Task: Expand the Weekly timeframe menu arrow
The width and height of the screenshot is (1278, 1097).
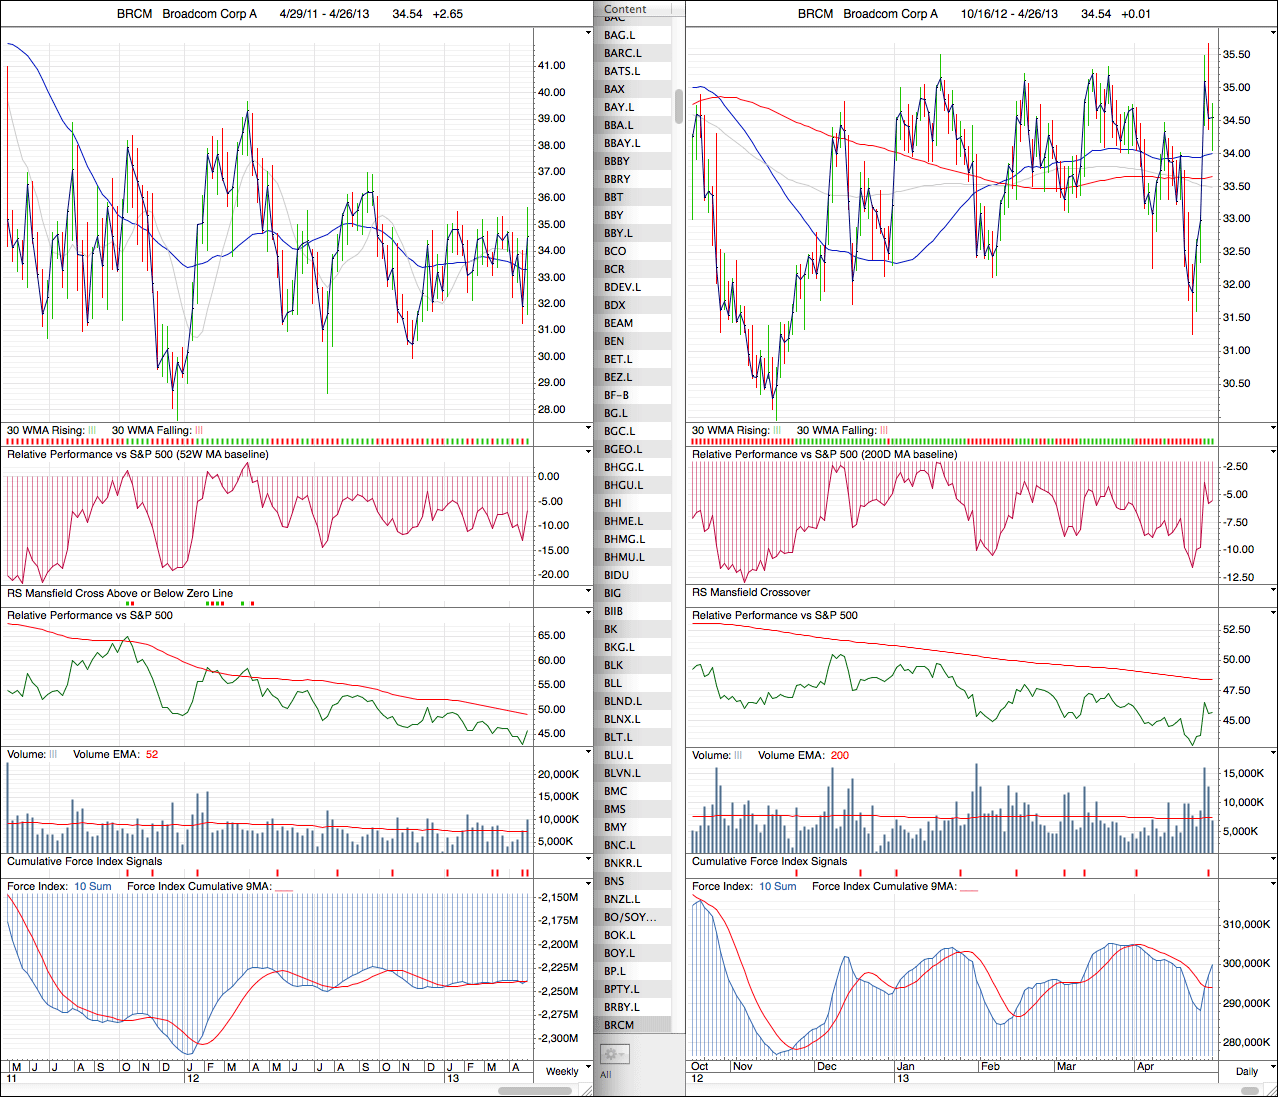Action: click(588, 1068)
